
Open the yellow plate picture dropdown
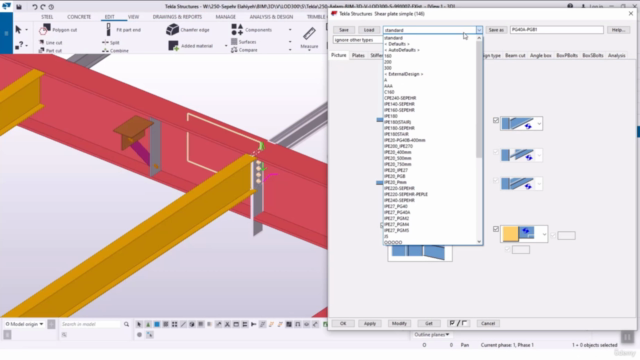point(544,234)
